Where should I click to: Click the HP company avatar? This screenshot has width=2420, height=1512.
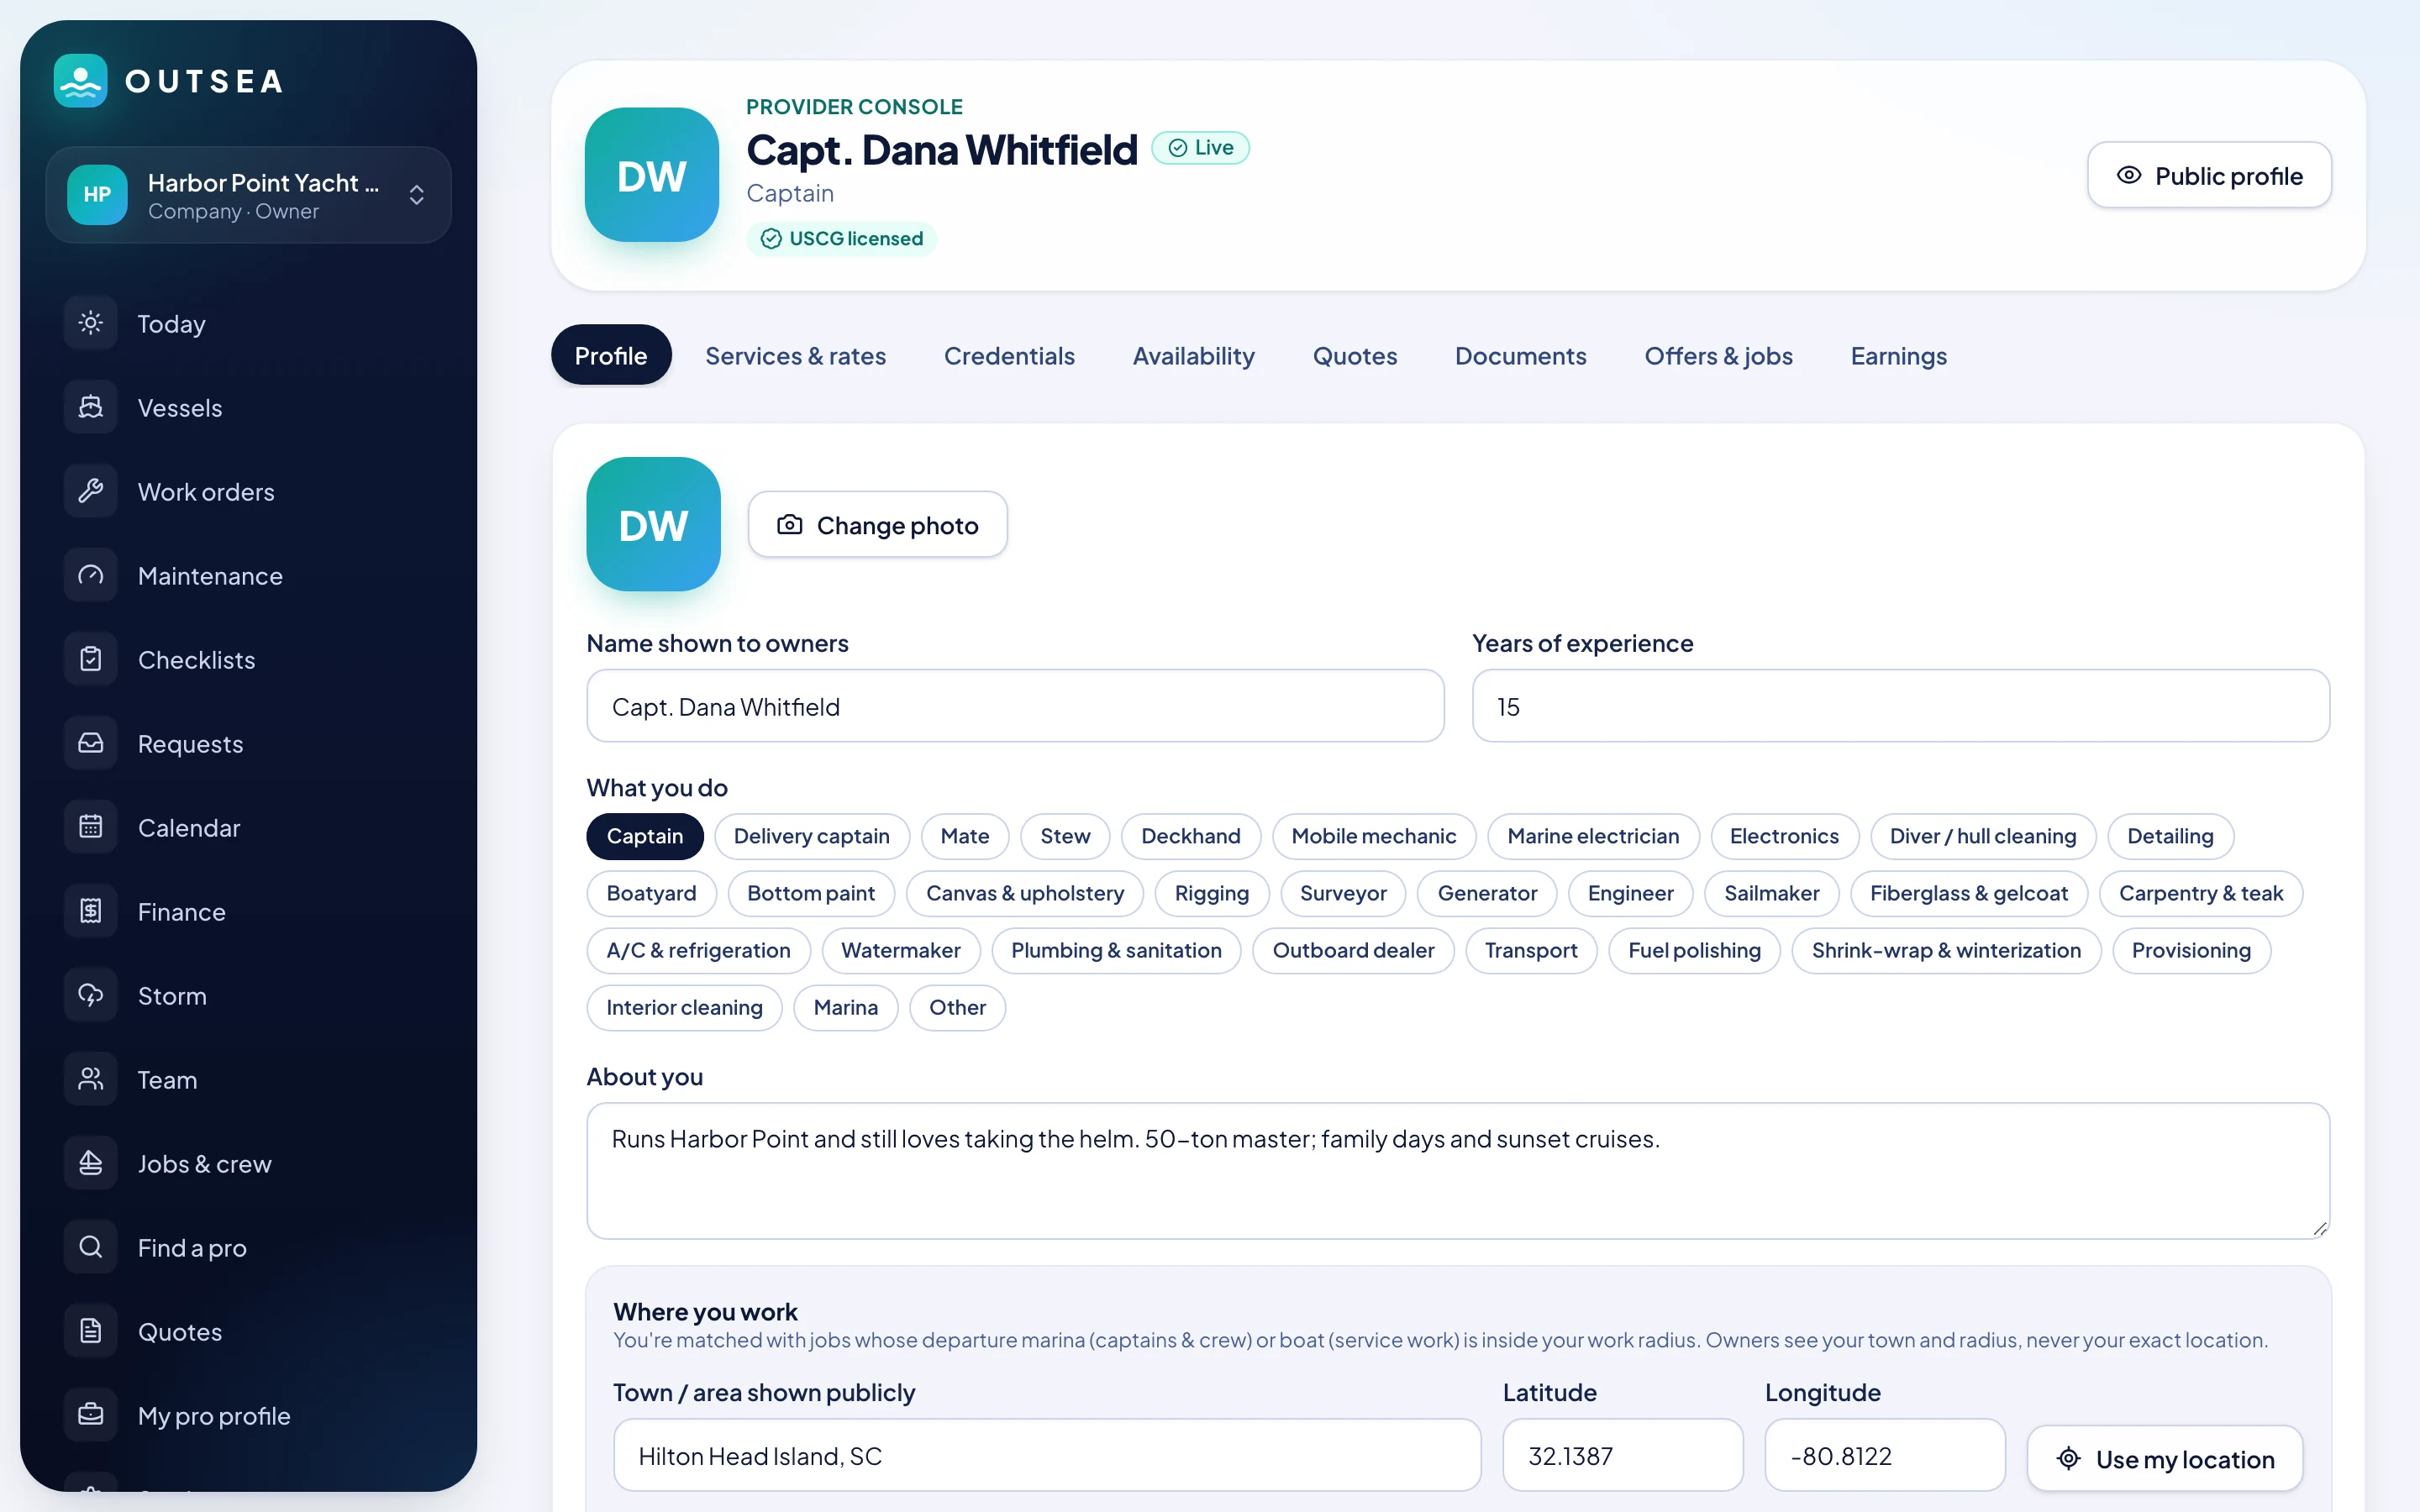point(97,195)
